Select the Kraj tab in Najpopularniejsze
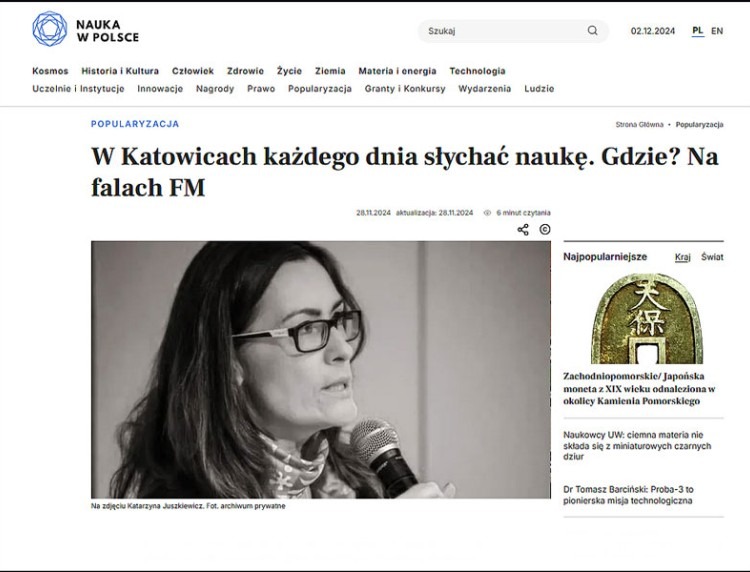Screen dimensions: 750x572 coord(683,257)
